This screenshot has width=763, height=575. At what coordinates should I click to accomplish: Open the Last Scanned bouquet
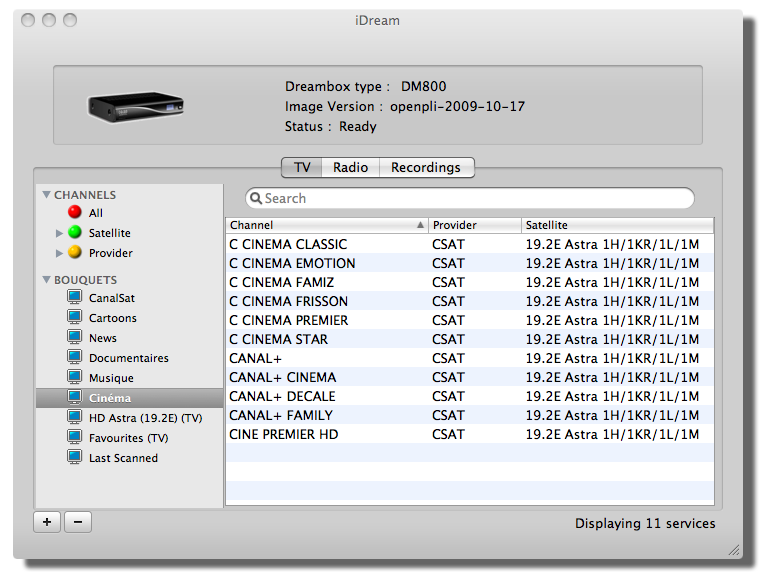point(124,458)
